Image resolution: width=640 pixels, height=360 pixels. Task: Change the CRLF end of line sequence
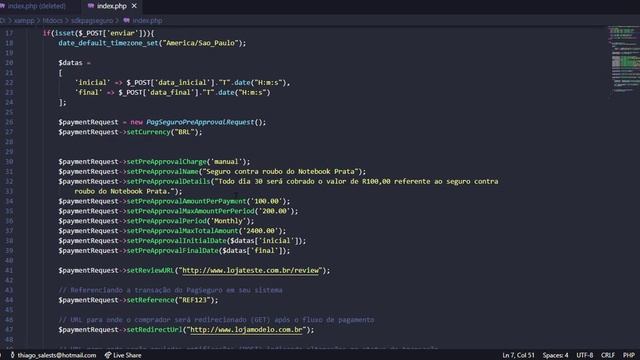pyautogui.click(x=607, y=355)
